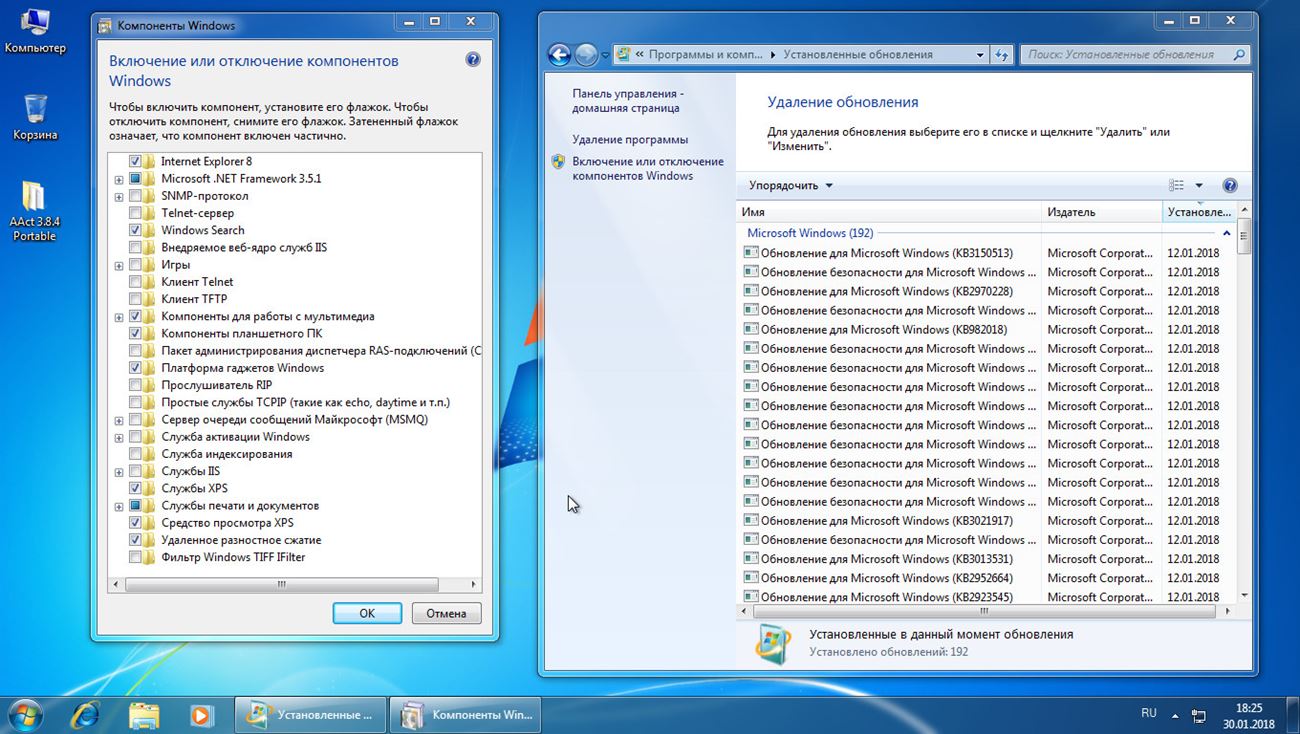Open help in the updates window toolbar

click(1230, 185)
